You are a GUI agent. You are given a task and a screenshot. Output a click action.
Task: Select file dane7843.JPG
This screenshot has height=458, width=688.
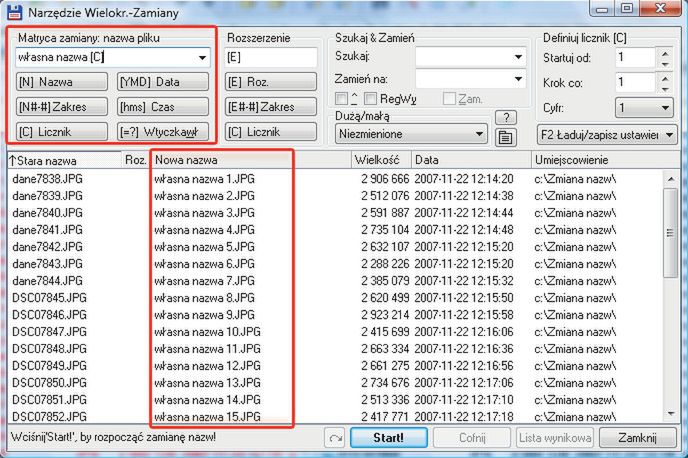pyautogui.click(x=47, y=264)
